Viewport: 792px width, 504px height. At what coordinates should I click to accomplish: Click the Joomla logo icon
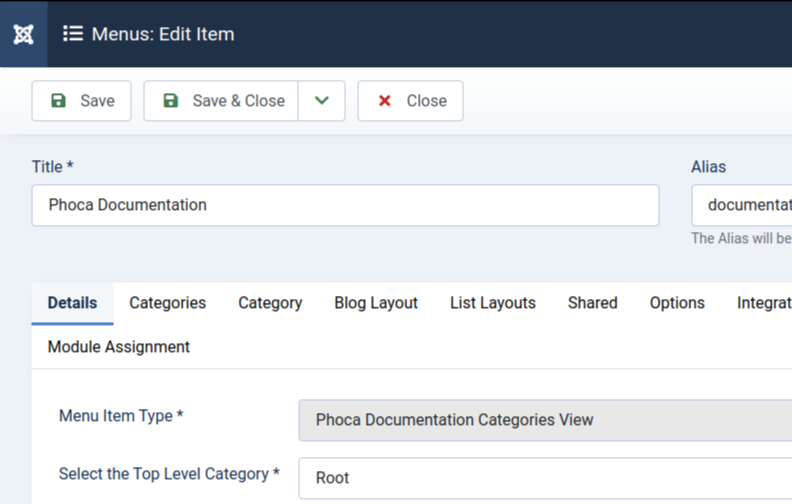23,34
